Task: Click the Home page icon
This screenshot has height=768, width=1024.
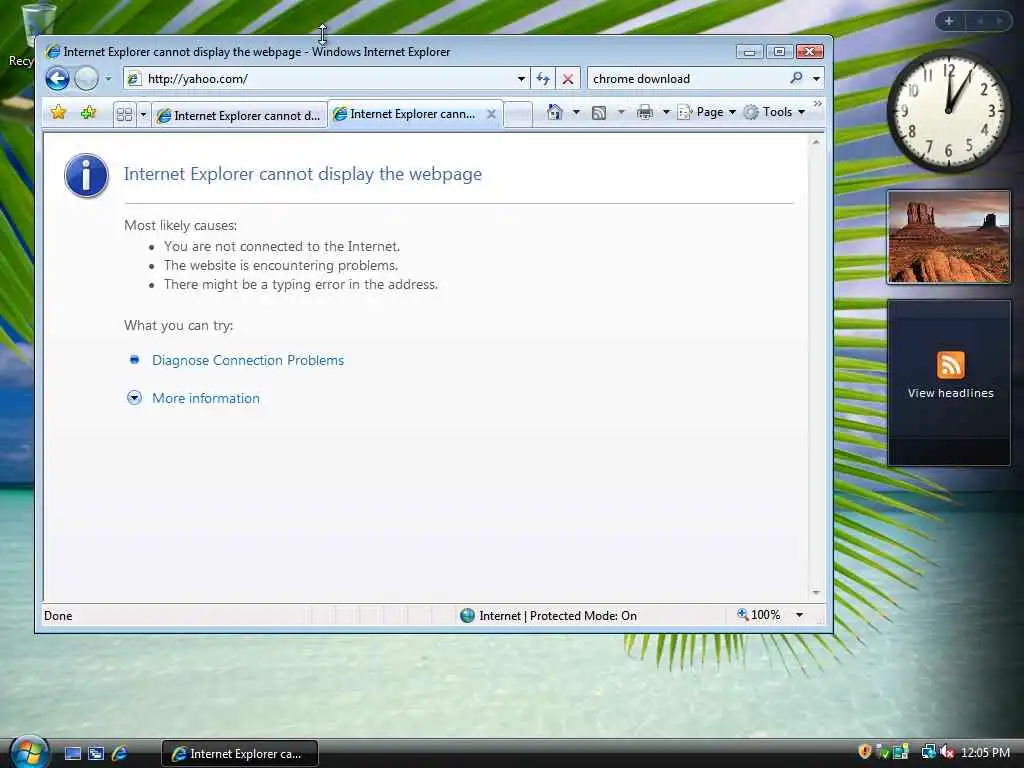Action: (554, 112)
